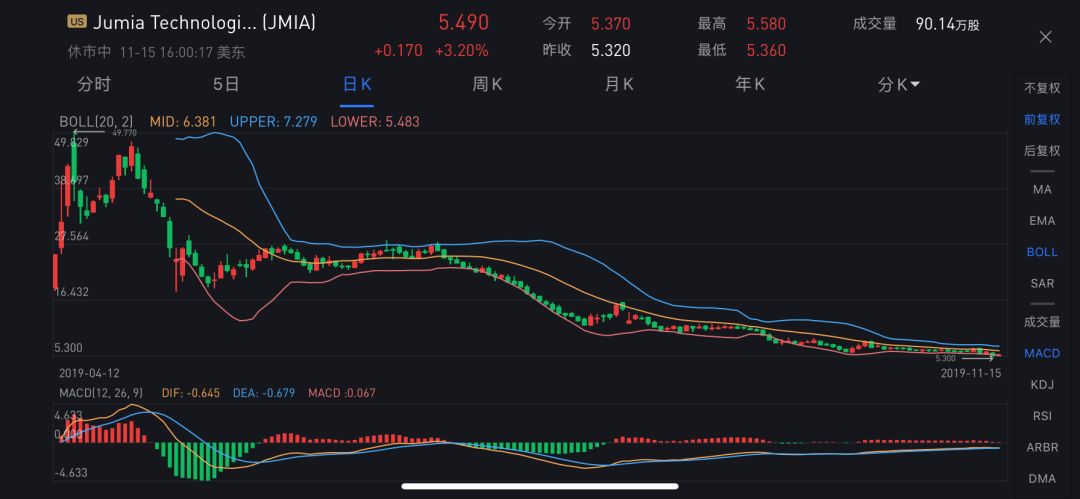The width and height of the screenshot is (1080, 499).
Task: Enable the SAR overlay indicator
Action: [x=1042, y=283]
